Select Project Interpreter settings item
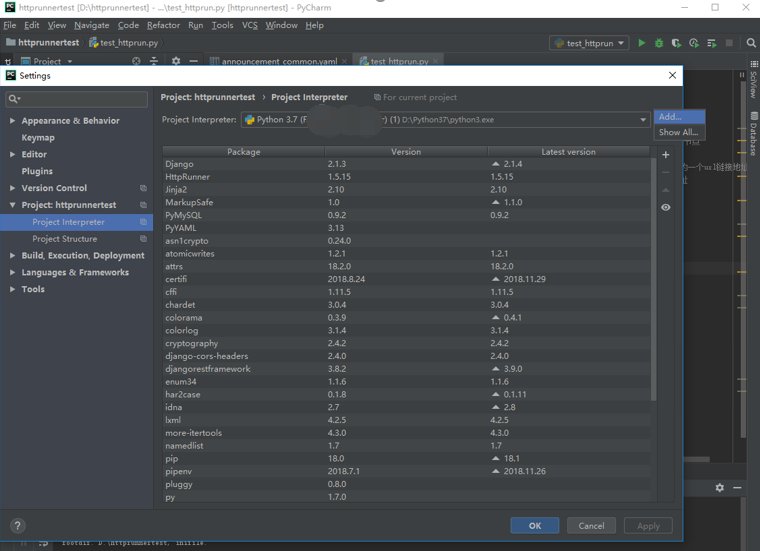 point(77,222)
